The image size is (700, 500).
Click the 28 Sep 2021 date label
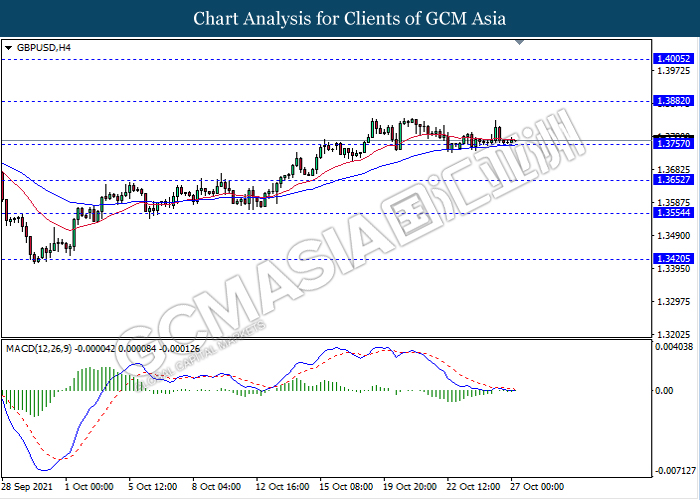(x=27, y=487)
